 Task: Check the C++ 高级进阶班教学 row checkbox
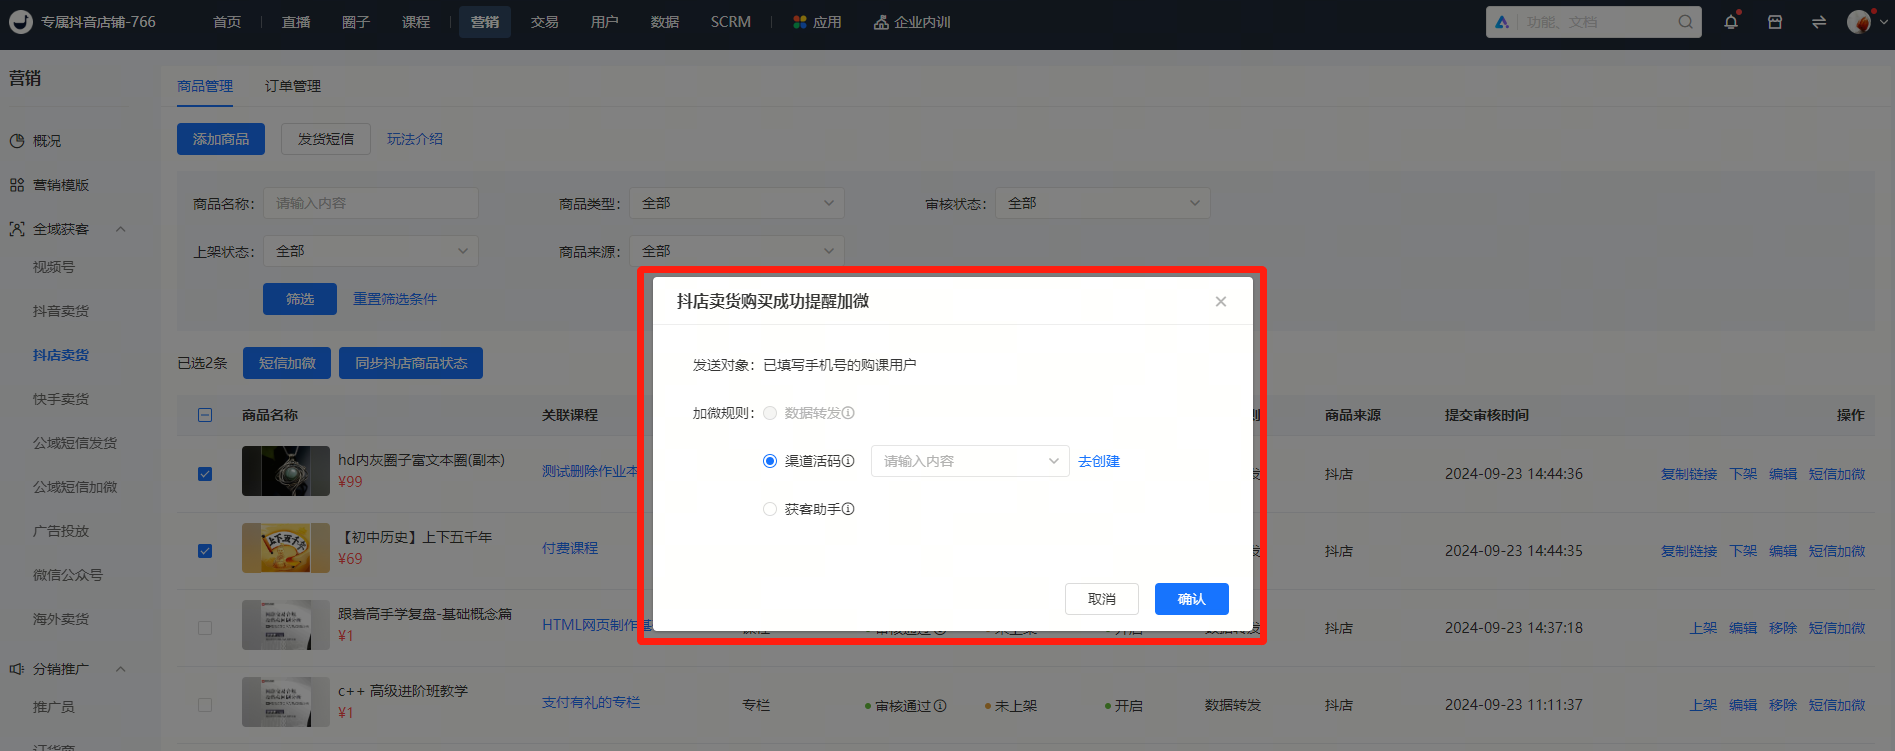[205, 705]
